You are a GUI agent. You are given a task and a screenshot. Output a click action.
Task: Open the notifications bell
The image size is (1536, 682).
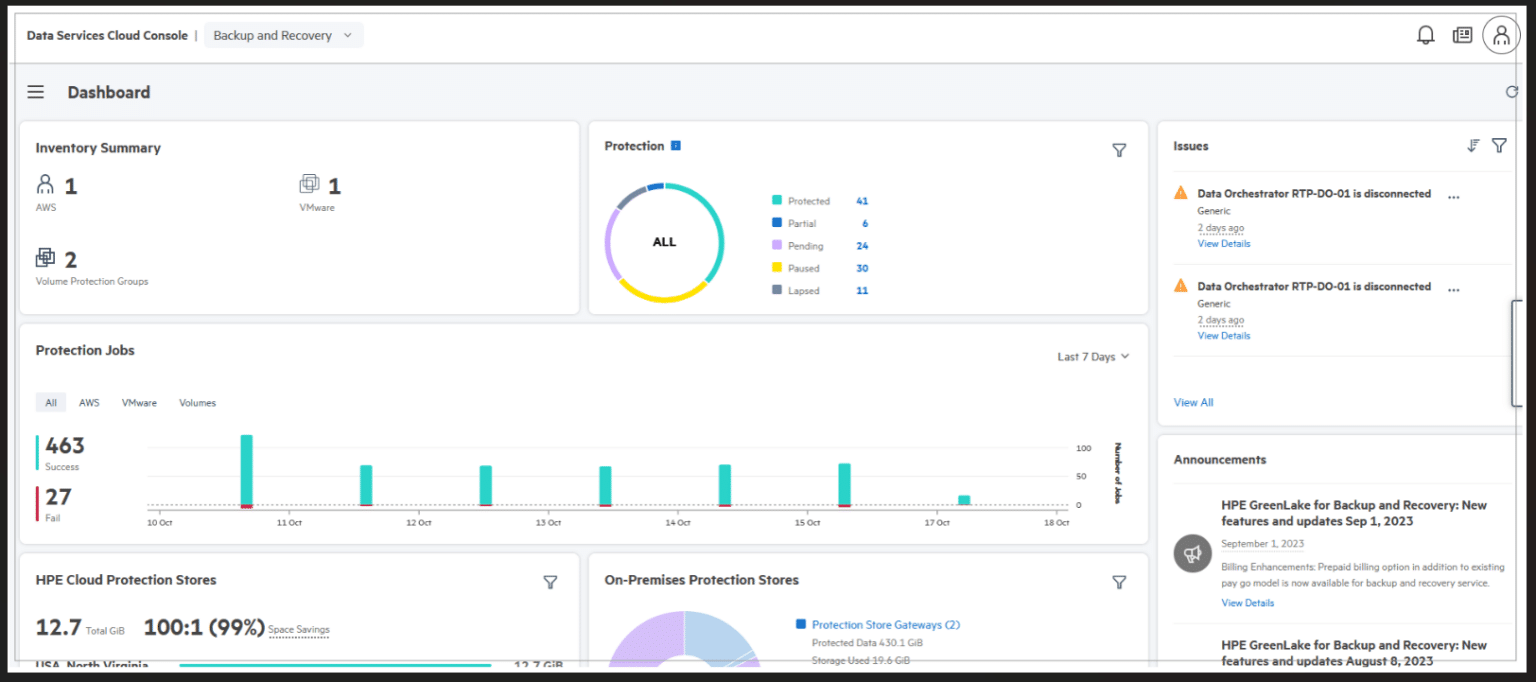tap(1426, 35)
